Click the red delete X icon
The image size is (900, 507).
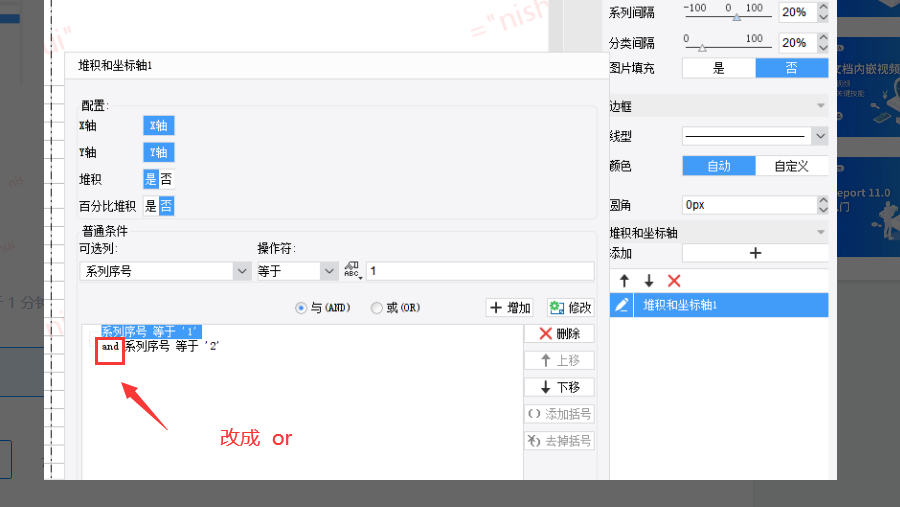tap(674, 281)
